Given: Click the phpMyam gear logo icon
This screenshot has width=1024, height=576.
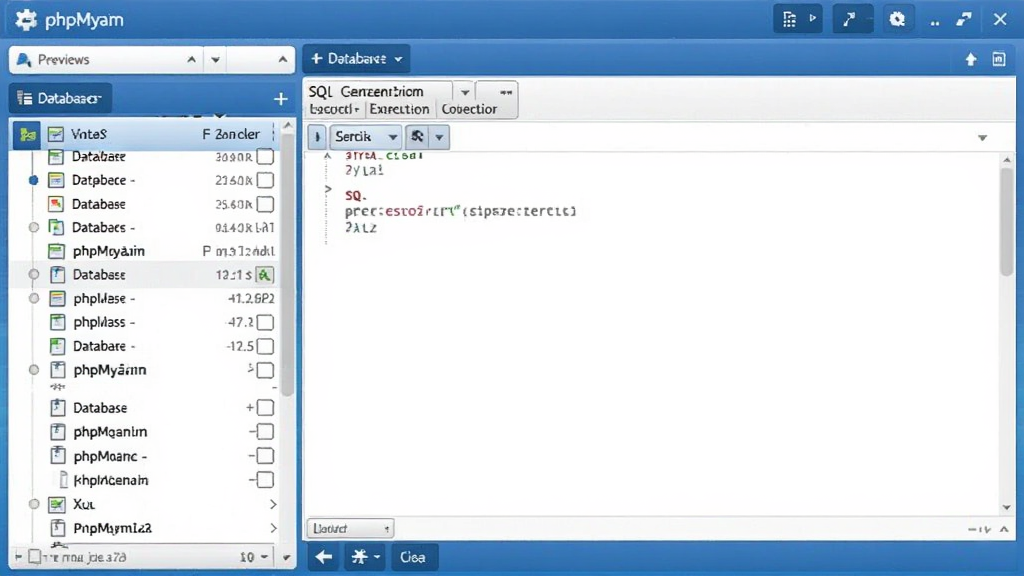Looking at the screenshot, I should 26,20.
